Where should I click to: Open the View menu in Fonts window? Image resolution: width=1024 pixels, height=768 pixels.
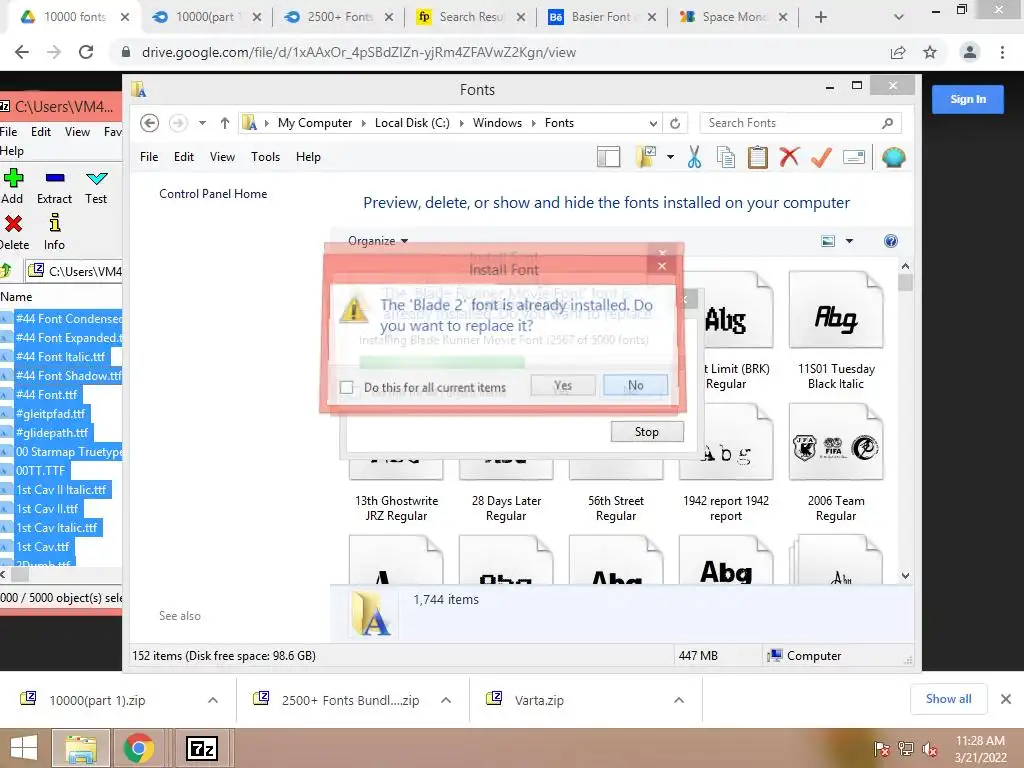pyautogui.click(x=222, y=157)
